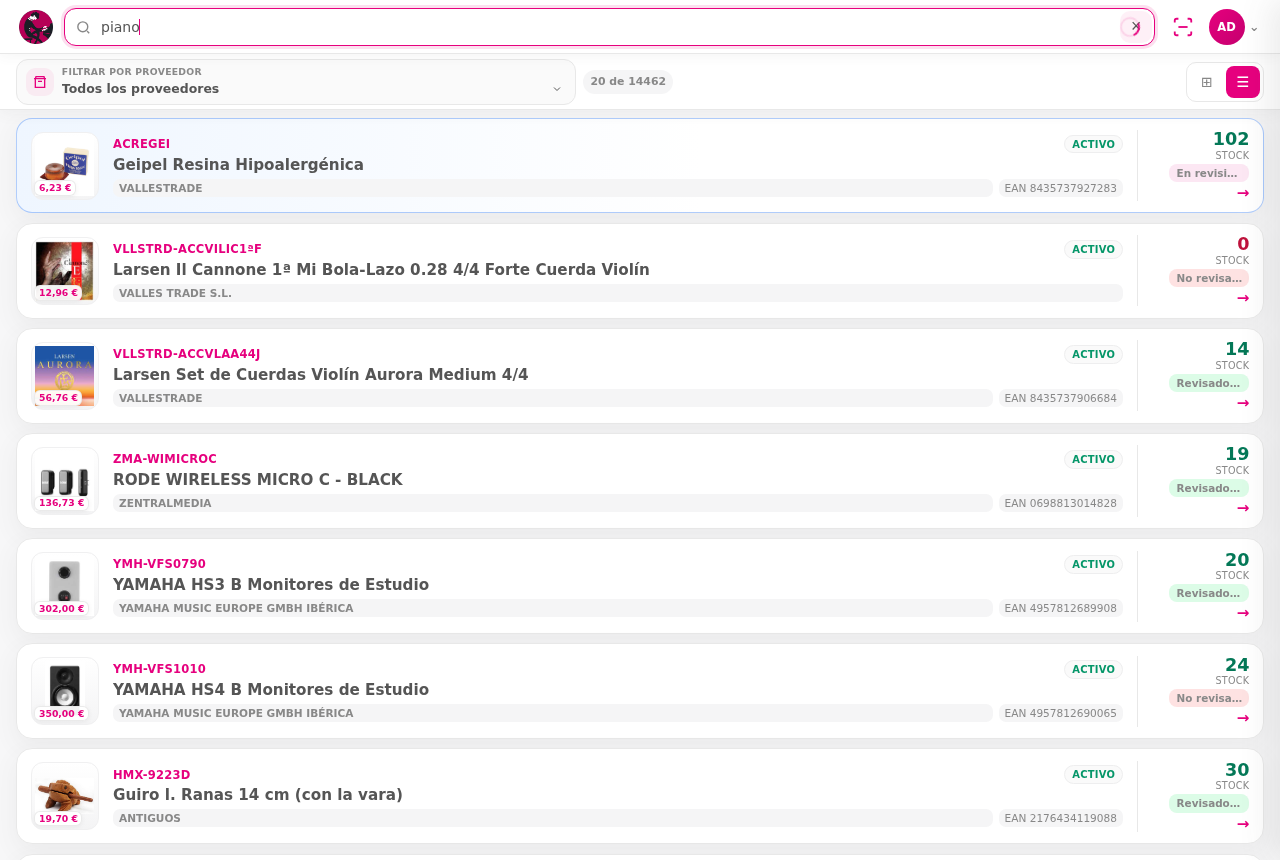Click SKU code ZMA-WIMICROC
The image size is (1280, 860).
coord(165,459)
